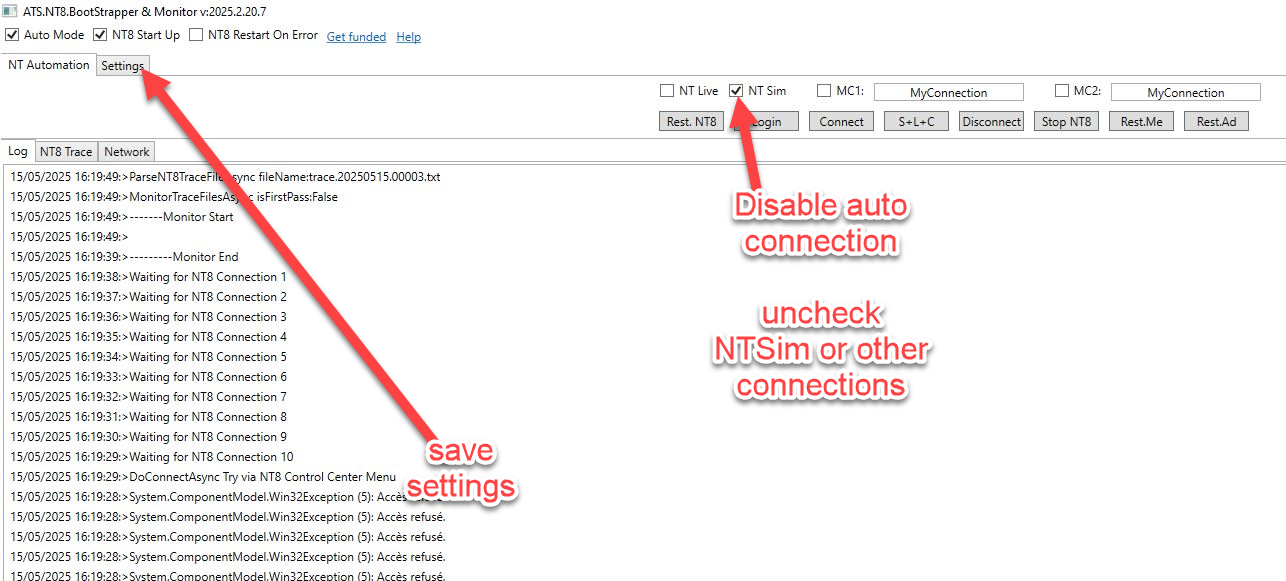Click the Login button

coord(766,122)
